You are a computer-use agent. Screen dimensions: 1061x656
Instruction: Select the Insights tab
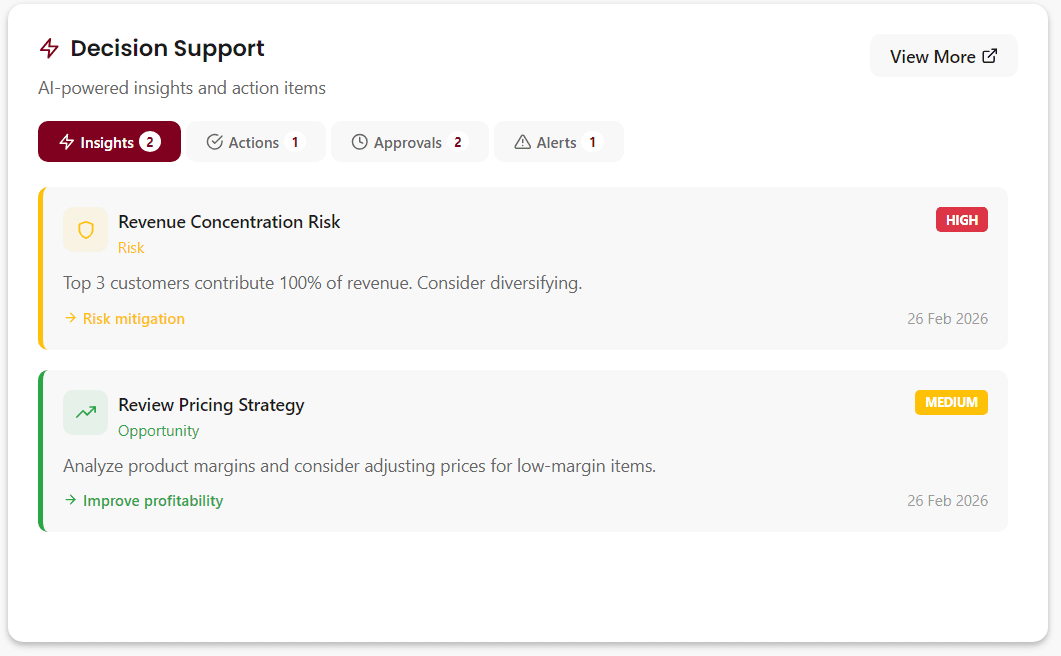click(x=109, y=141)
